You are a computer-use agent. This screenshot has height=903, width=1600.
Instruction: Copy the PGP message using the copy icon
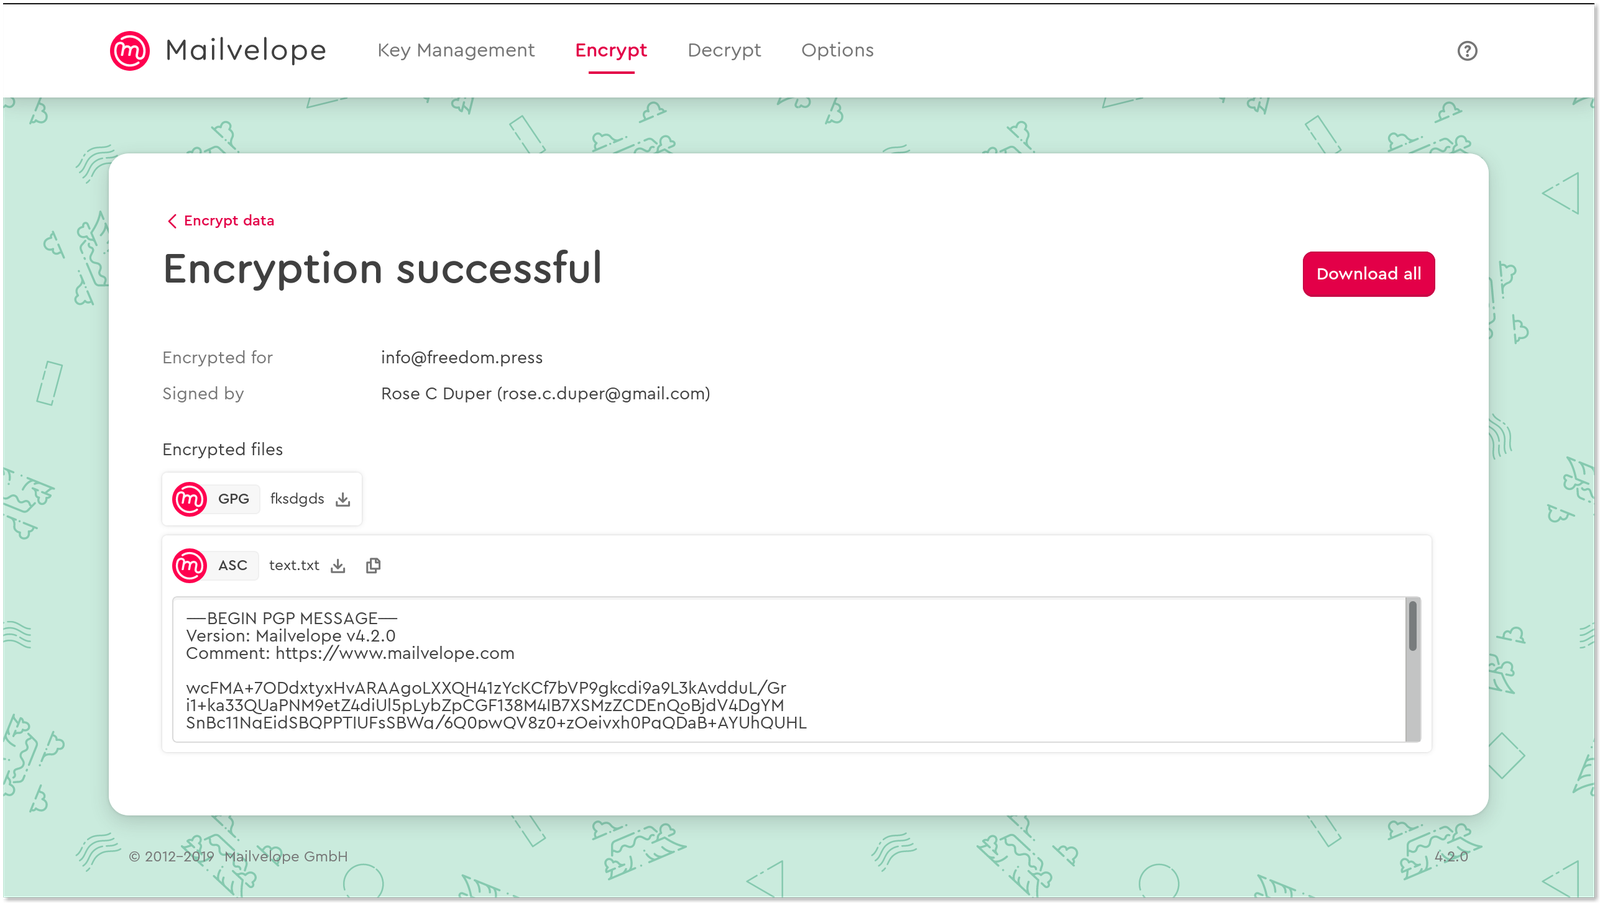372,565
